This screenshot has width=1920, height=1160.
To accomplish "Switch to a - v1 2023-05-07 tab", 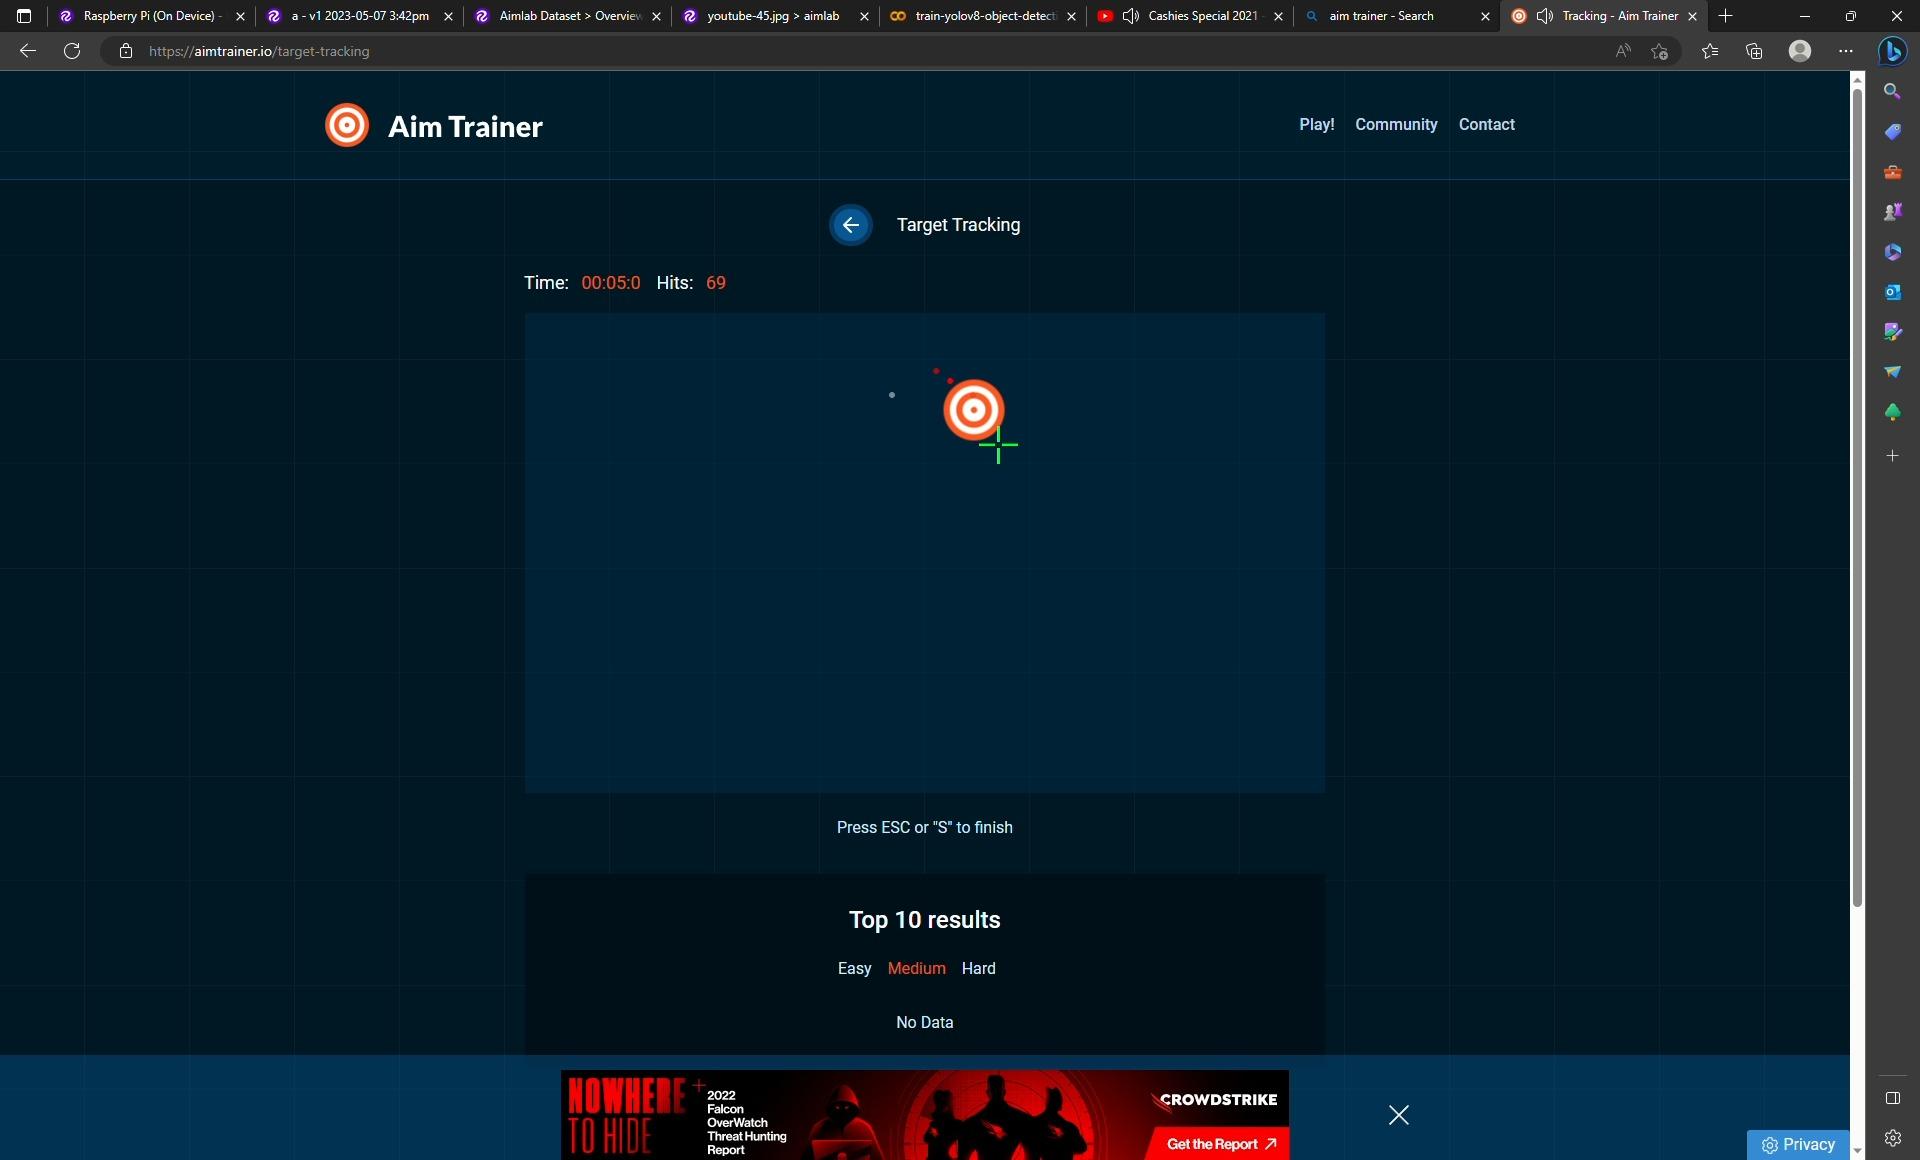I will tap(358, 16).
